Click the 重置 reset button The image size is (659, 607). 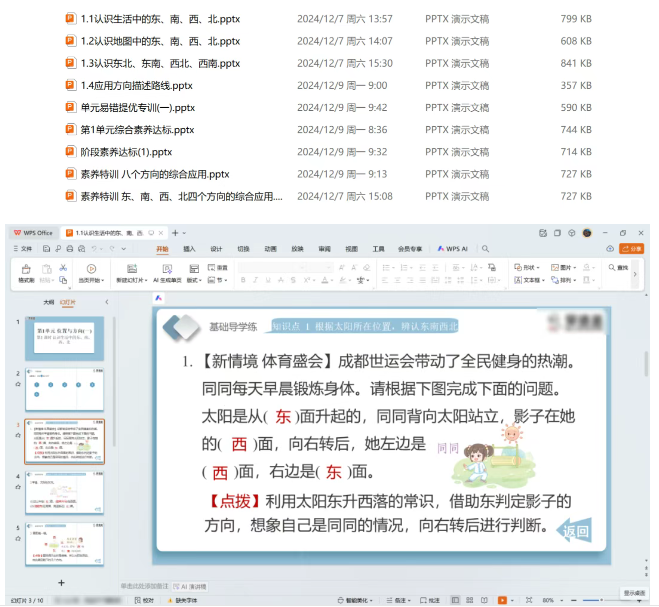click(217, 268)
